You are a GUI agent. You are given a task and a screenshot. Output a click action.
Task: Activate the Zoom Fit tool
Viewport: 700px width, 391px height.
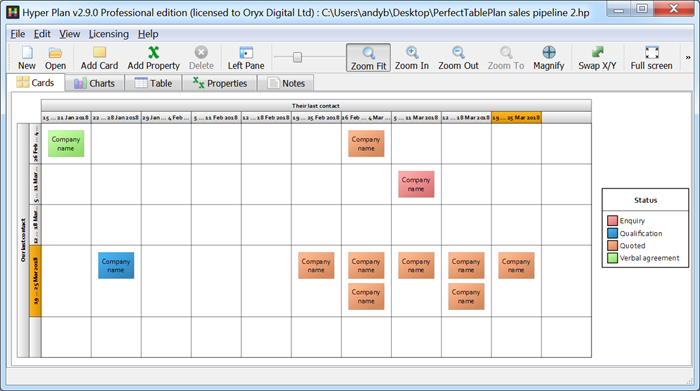pos(368,58)
